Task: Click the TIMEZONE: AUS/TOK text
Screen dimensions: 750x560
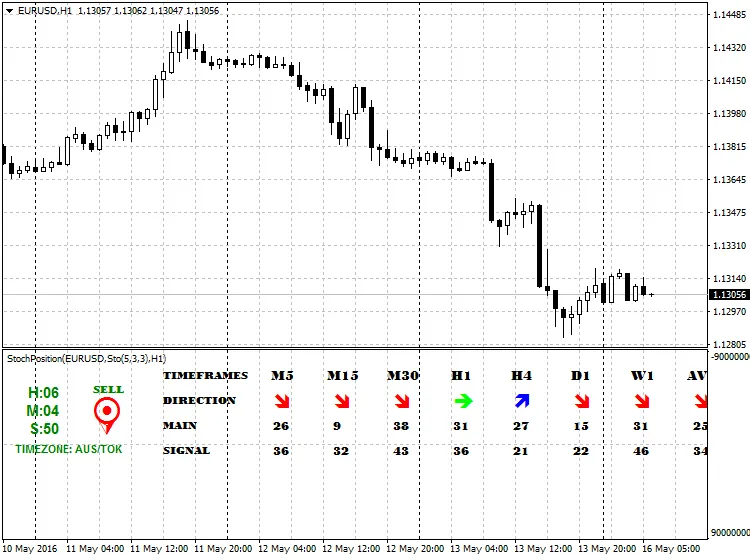Action: (x=69, y=450)
